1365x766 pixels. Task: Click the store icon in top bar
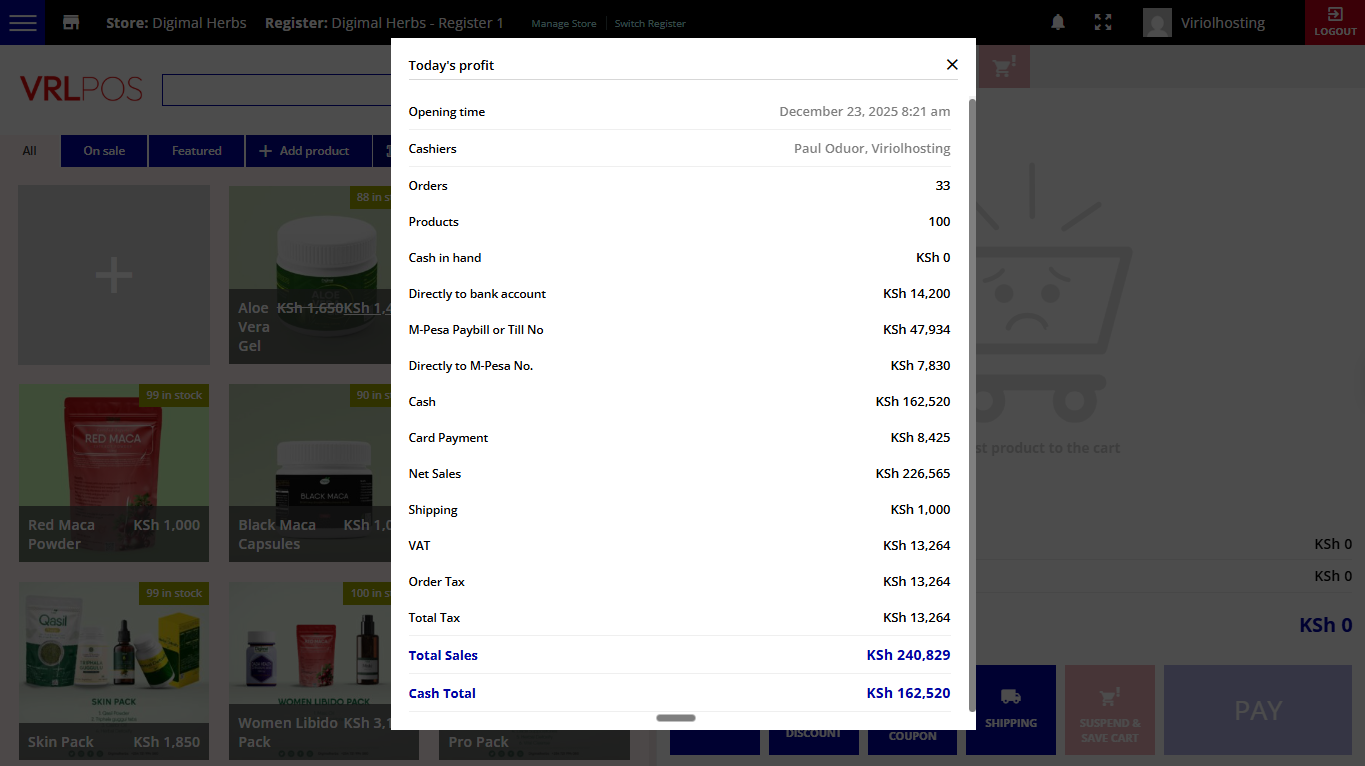point(71,22)
